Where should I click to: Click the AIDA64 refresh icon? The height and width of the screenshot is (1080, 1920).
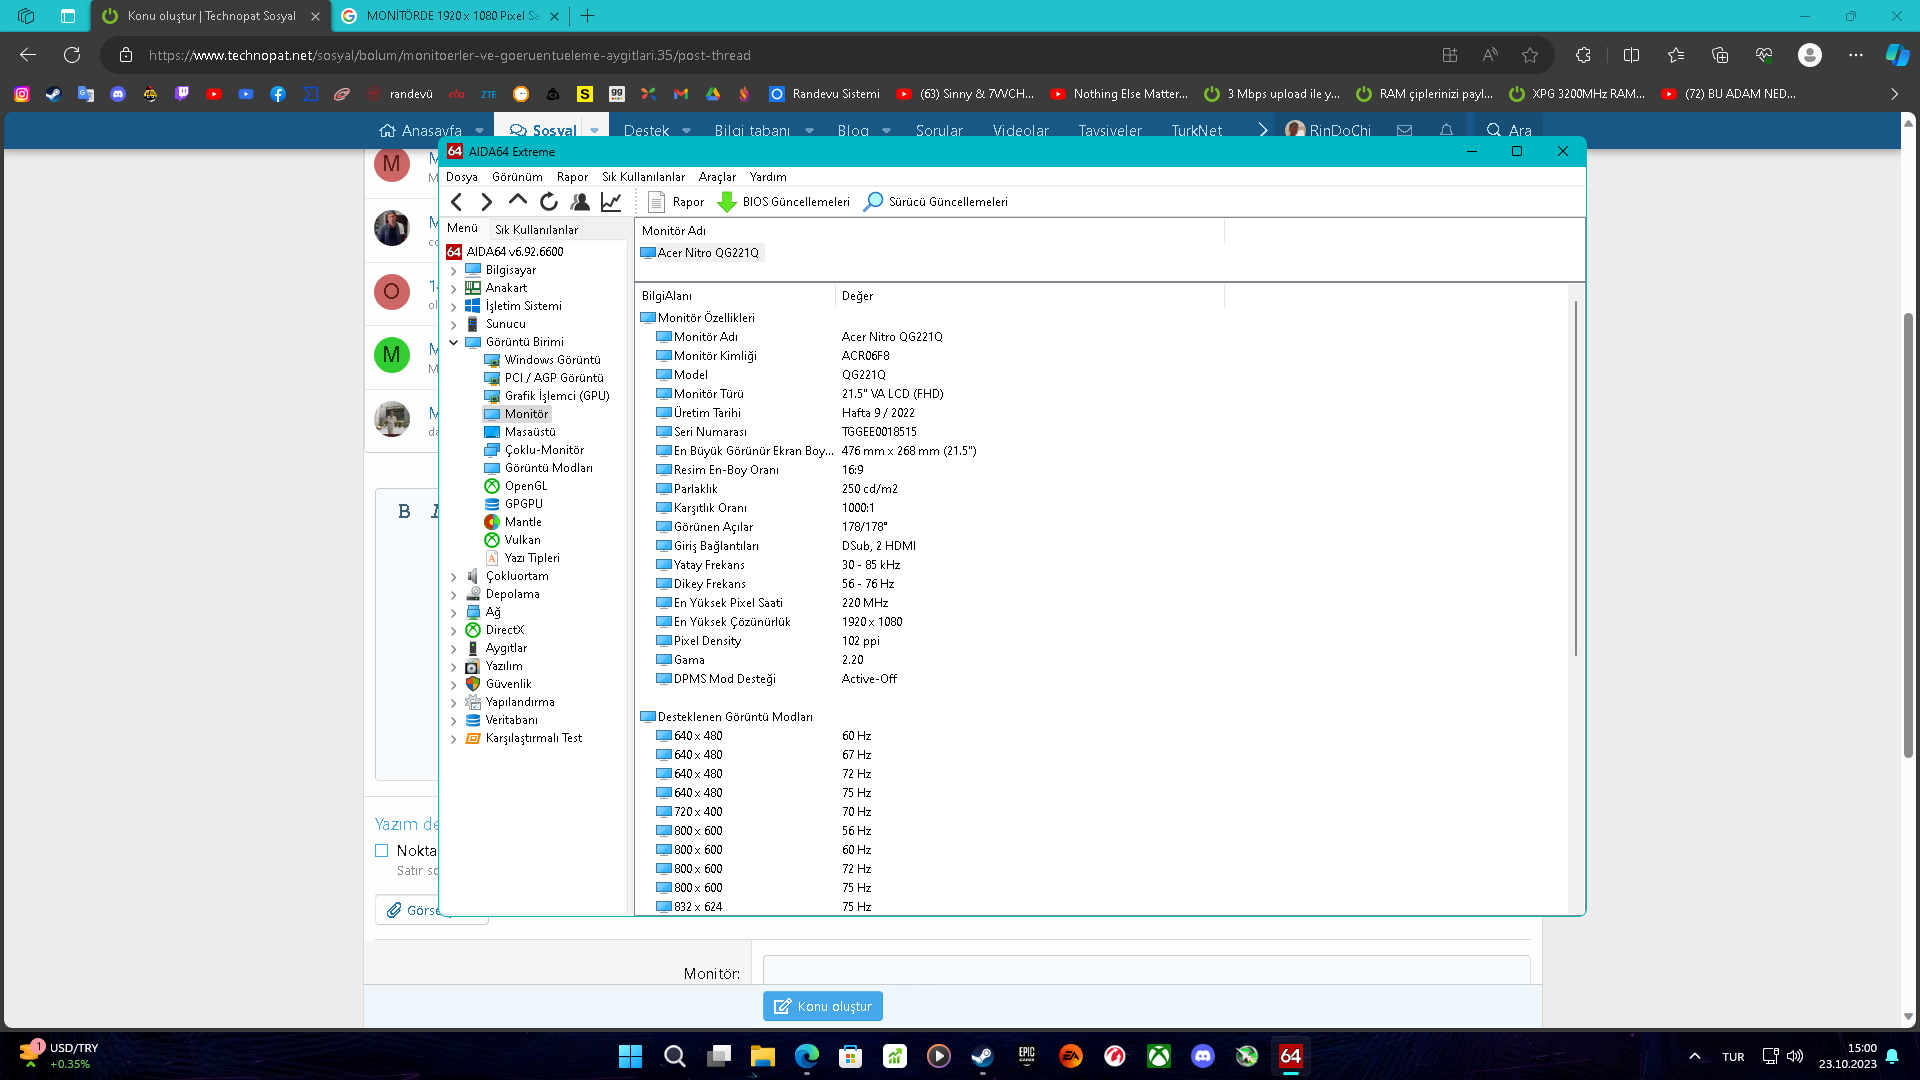pyautogui.click(x=549, y=202)
